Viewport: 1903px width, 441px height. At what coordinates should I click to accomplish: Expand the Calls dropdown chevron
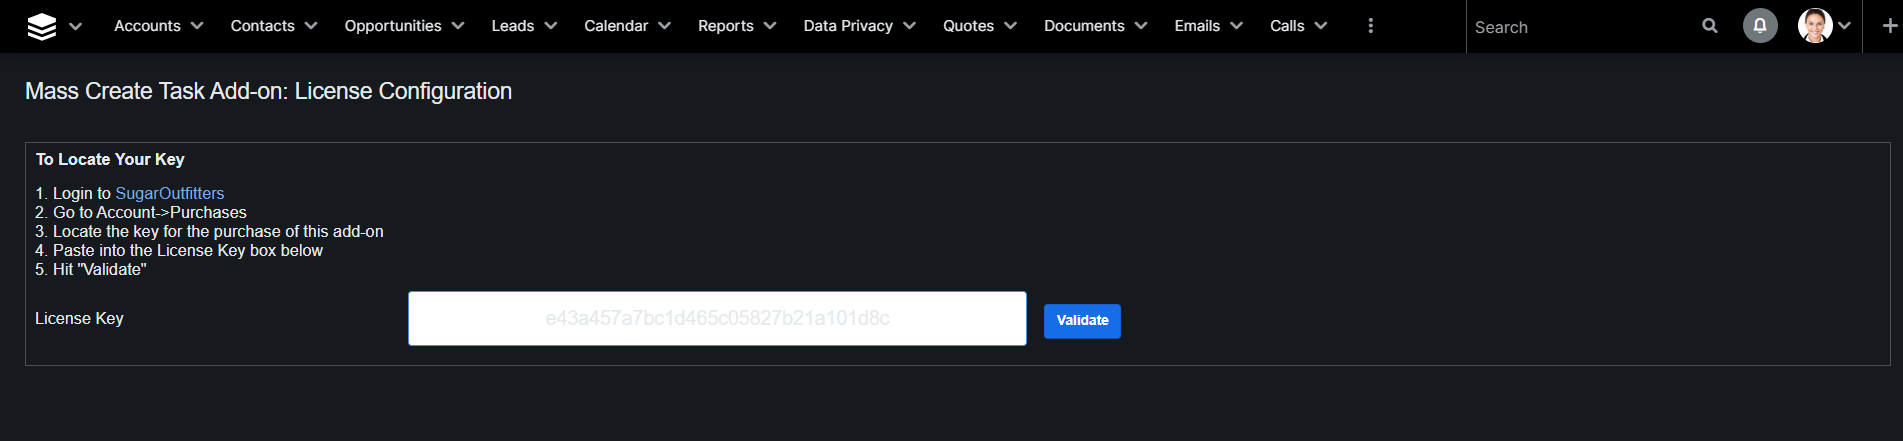point(1321,26)
